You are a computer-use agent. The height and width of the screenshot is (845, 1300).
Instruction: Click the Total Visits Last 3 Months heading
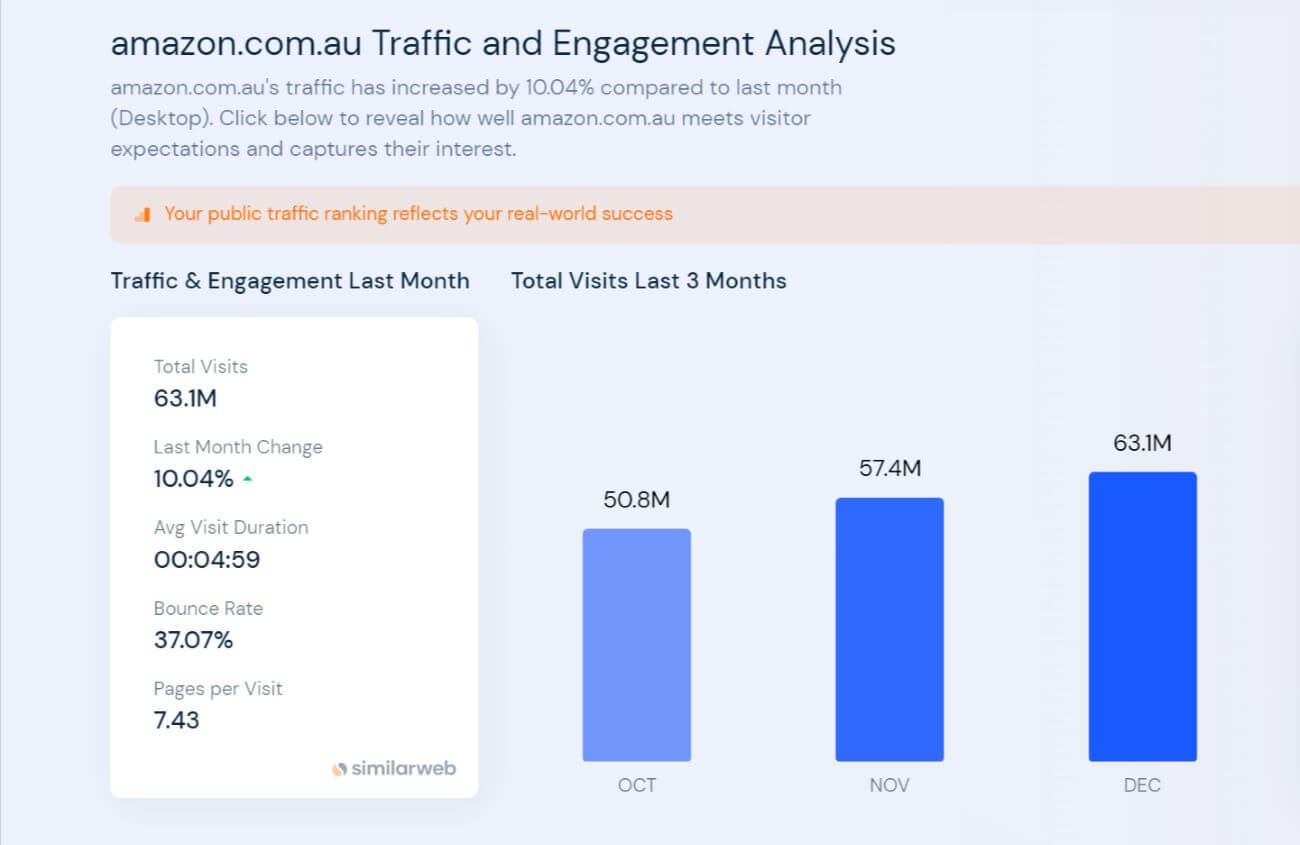(x=649, y=281)
